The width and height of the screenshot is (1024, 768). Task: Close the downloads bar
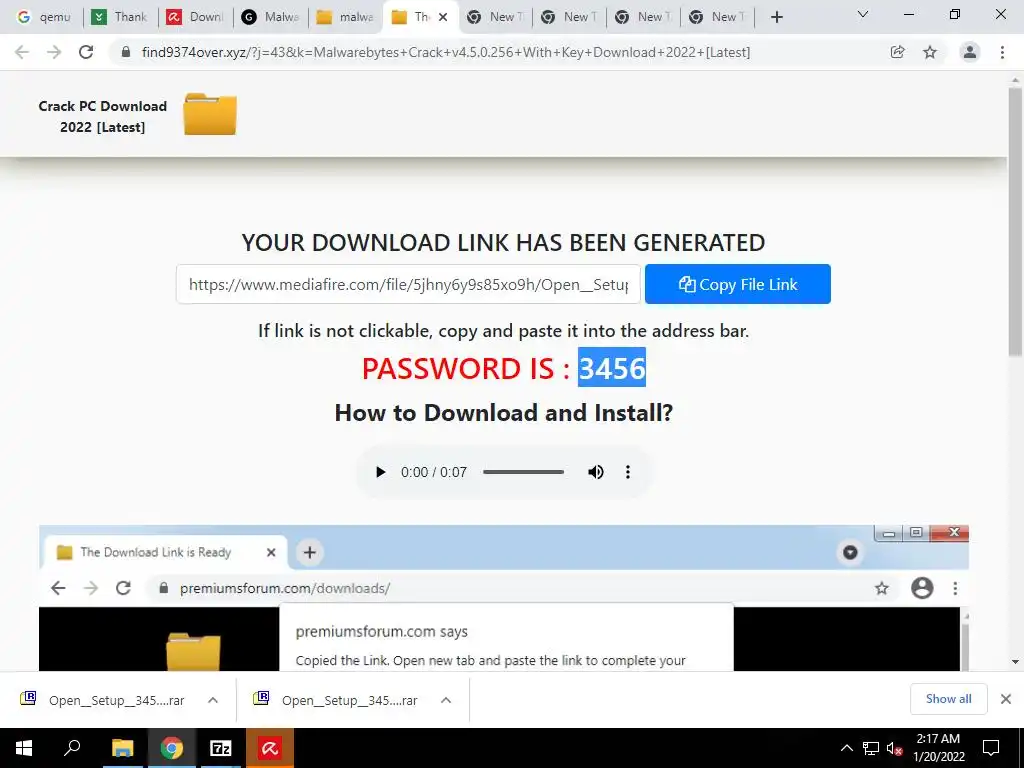(1006, 699)
